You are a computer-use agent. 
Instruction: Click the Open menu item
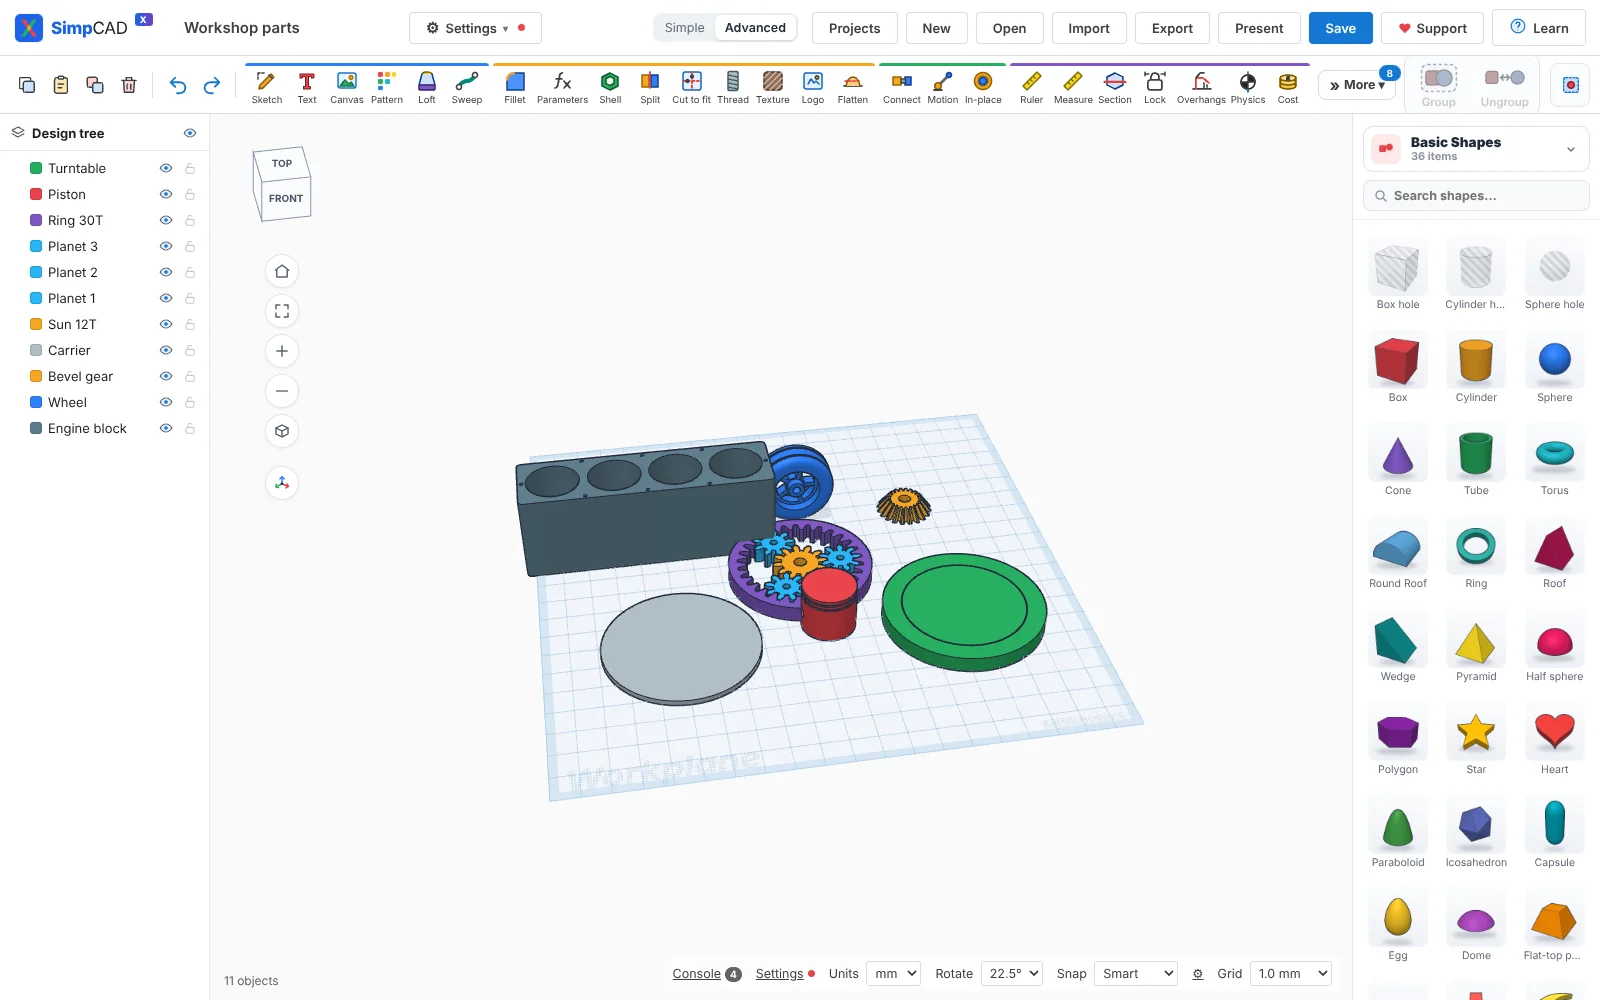1010,28
